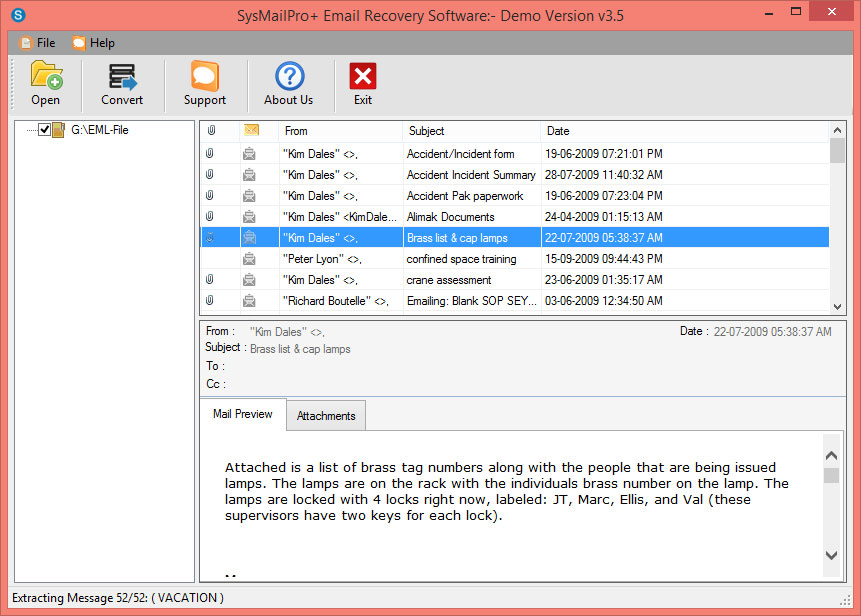The image size is (861, 616).
Task: Click the date 15-09-2009 09:44:43 PM
Action: 603,259
